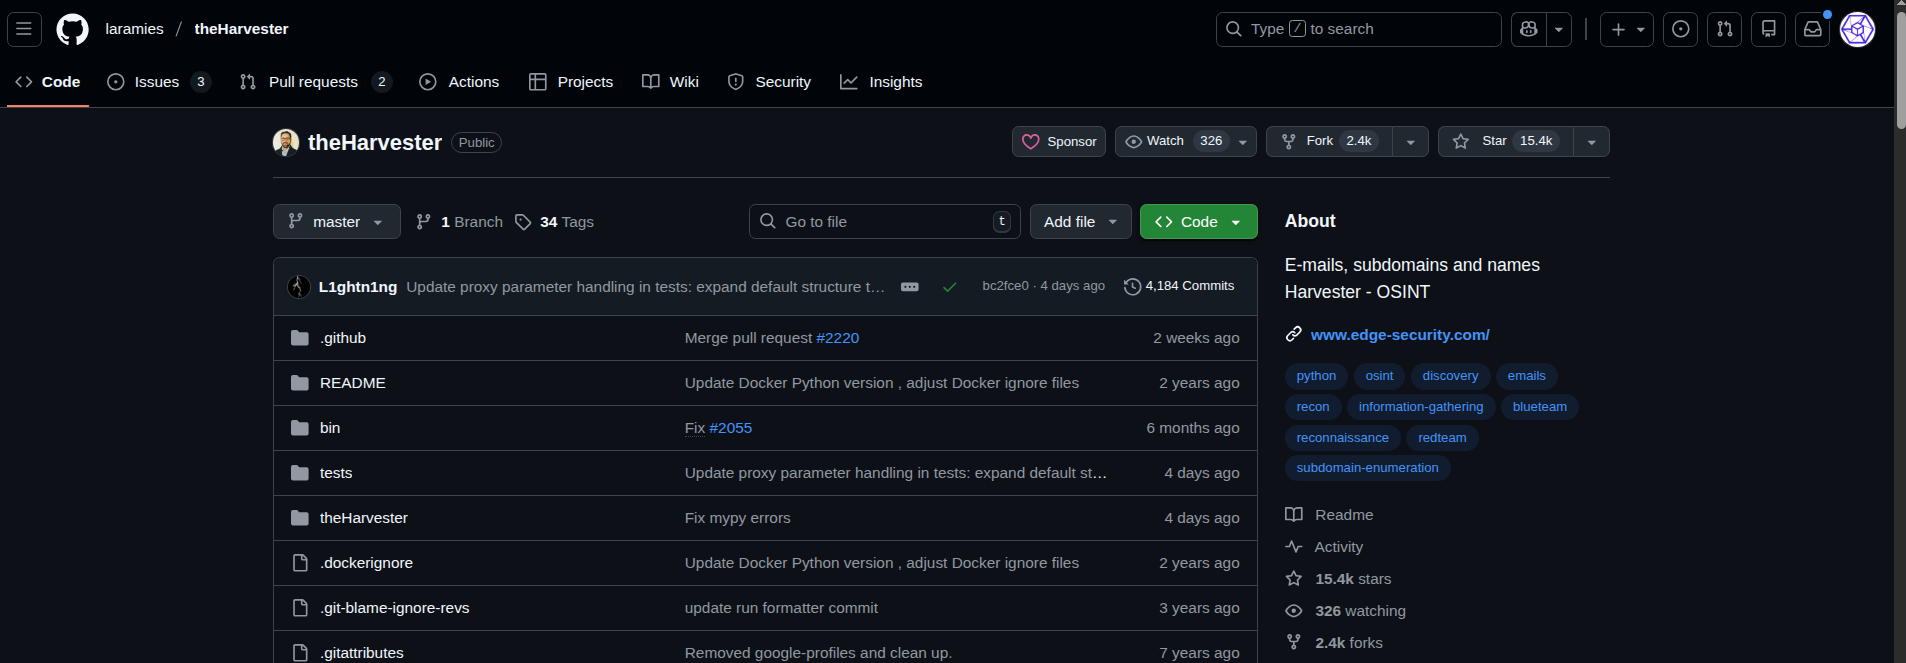
Task: Open the notifications inbox icon
Action: pyautogui.click(x=1813, y=29)
